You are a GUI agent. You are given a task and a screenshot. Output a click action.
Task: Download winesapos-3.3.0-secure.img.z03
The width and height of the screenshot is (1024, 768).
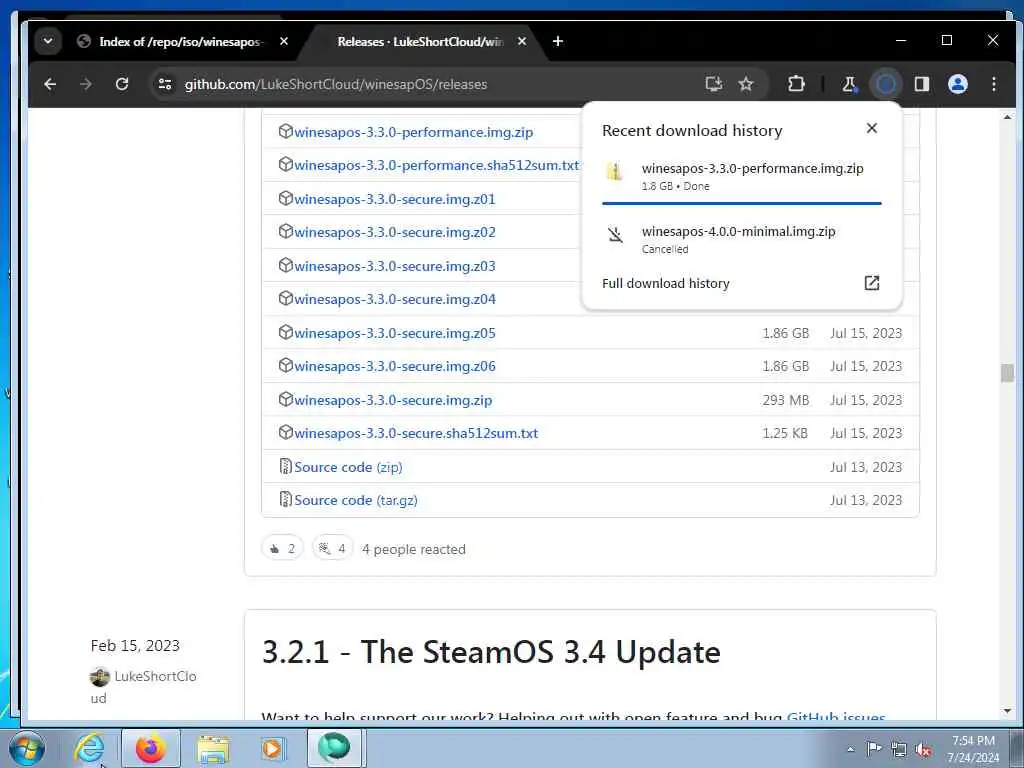[394, 266]
